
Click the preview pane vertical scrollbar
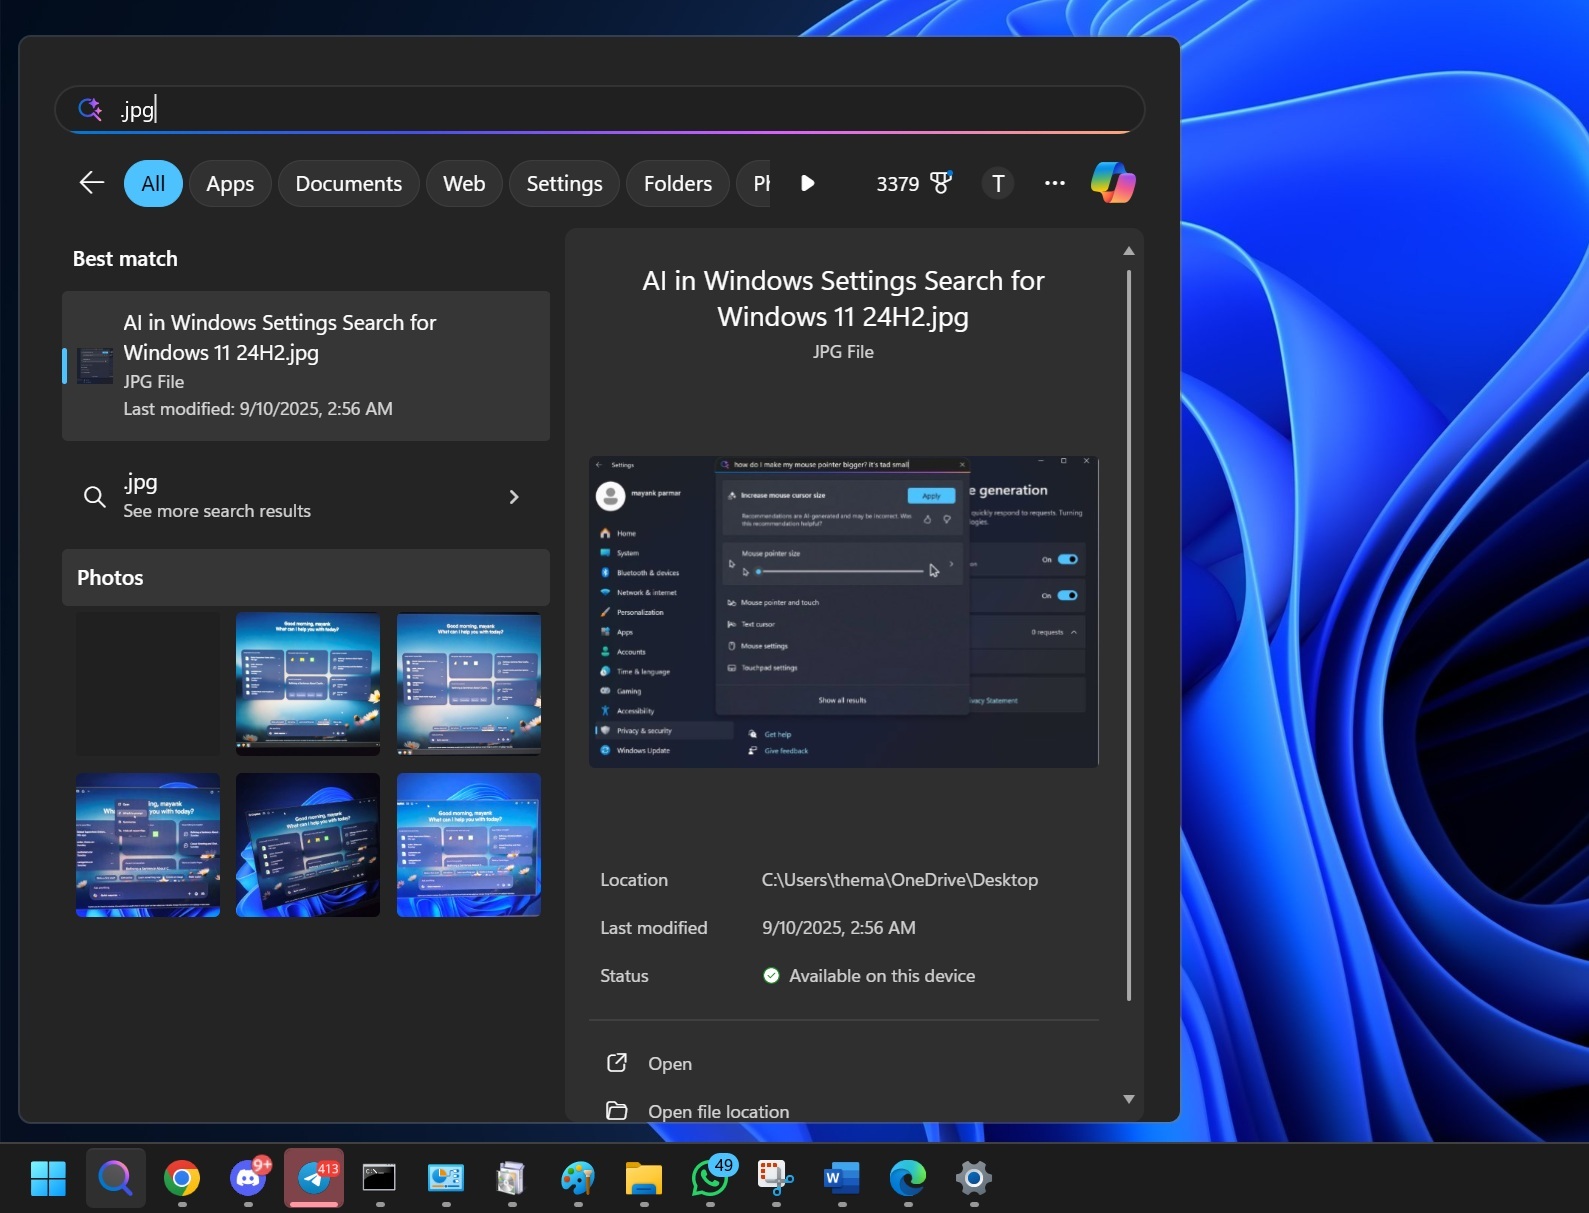(1129, 635)
